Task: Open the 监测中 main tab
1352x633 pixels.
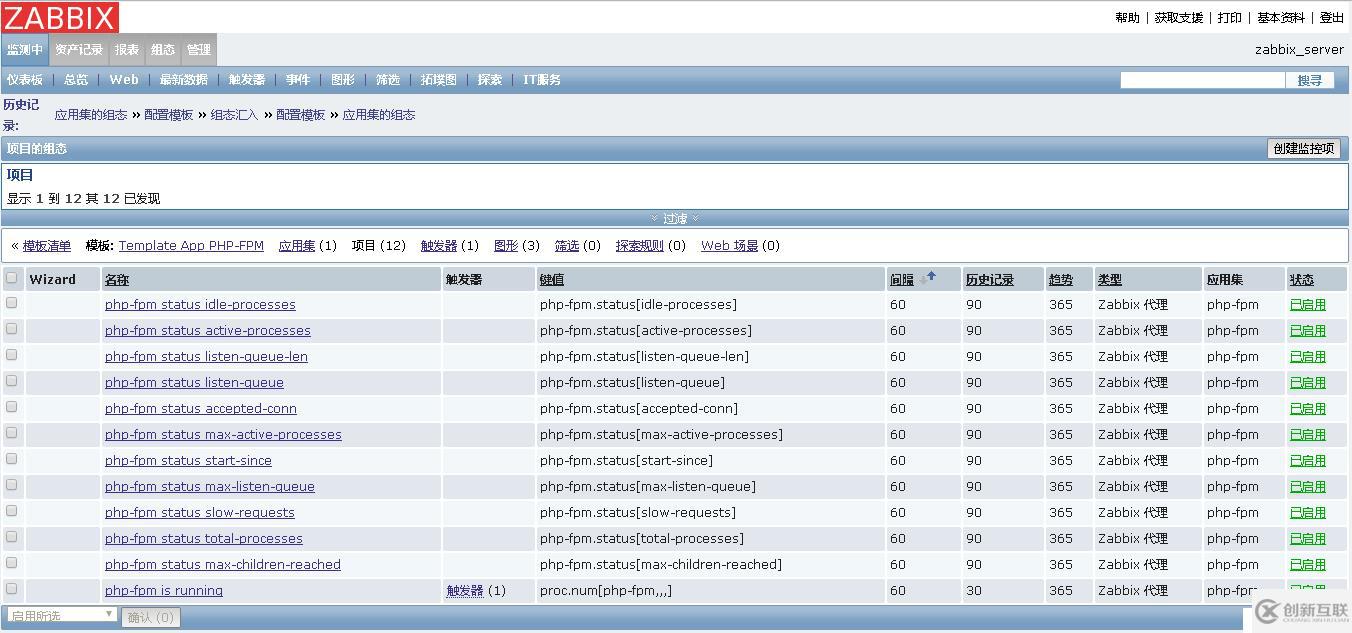Action: click(x=25, y=50)
